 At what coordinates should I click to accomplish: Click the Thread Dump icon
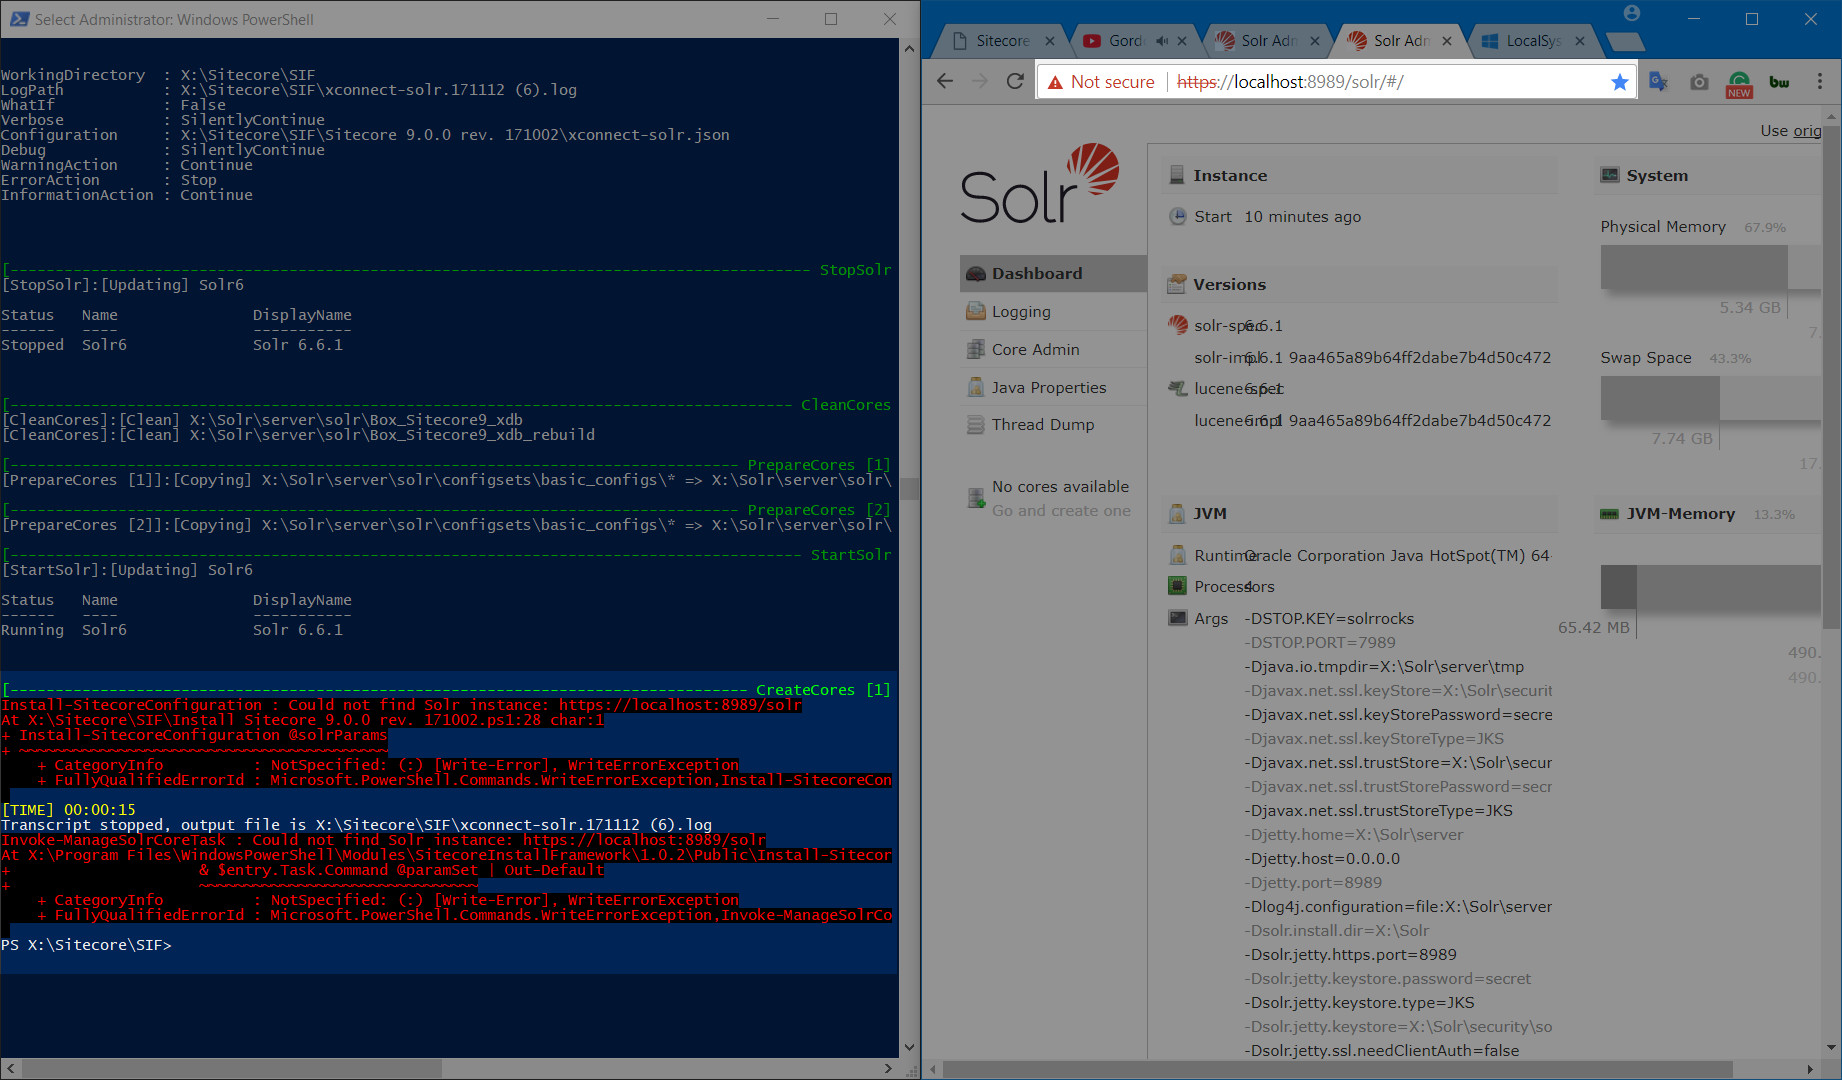(976, 425)
